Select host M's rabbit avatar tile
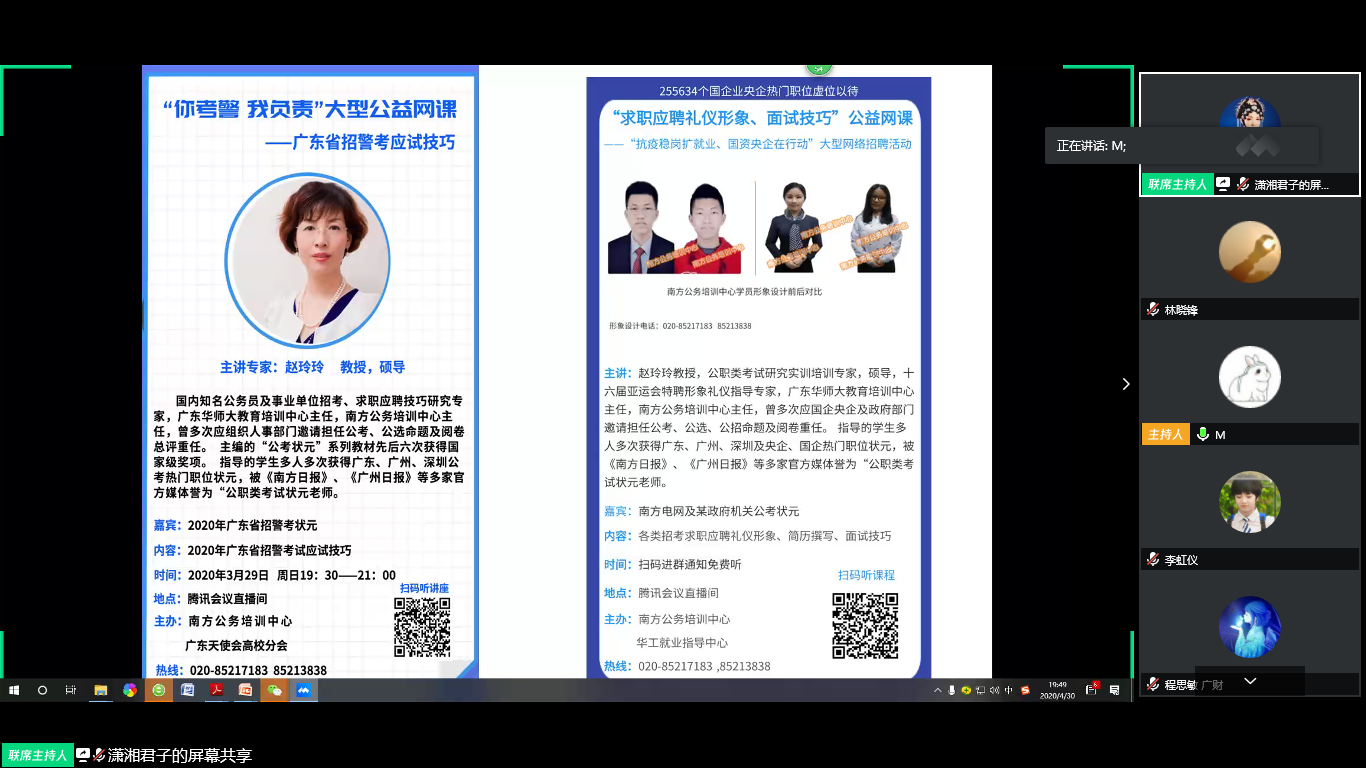This screenshot has width=1366, height=768. click(x=1250, y=377)
